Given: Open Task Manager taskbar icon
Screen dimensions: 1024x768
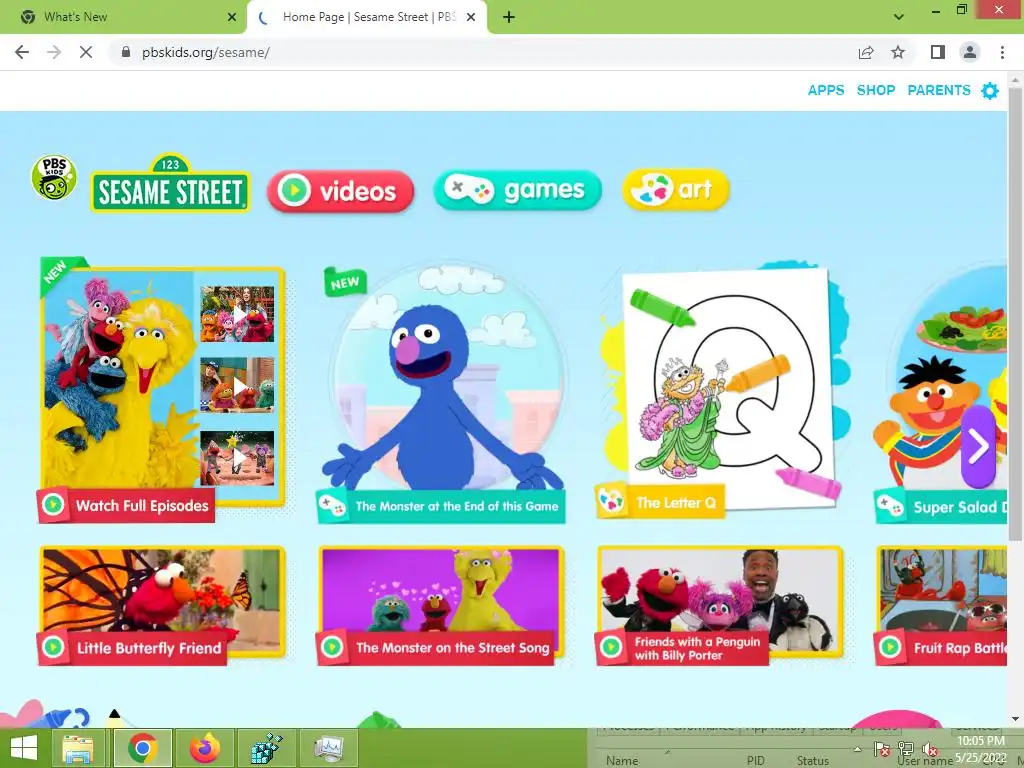Looking at the screenshot, I should coord(328,748).
